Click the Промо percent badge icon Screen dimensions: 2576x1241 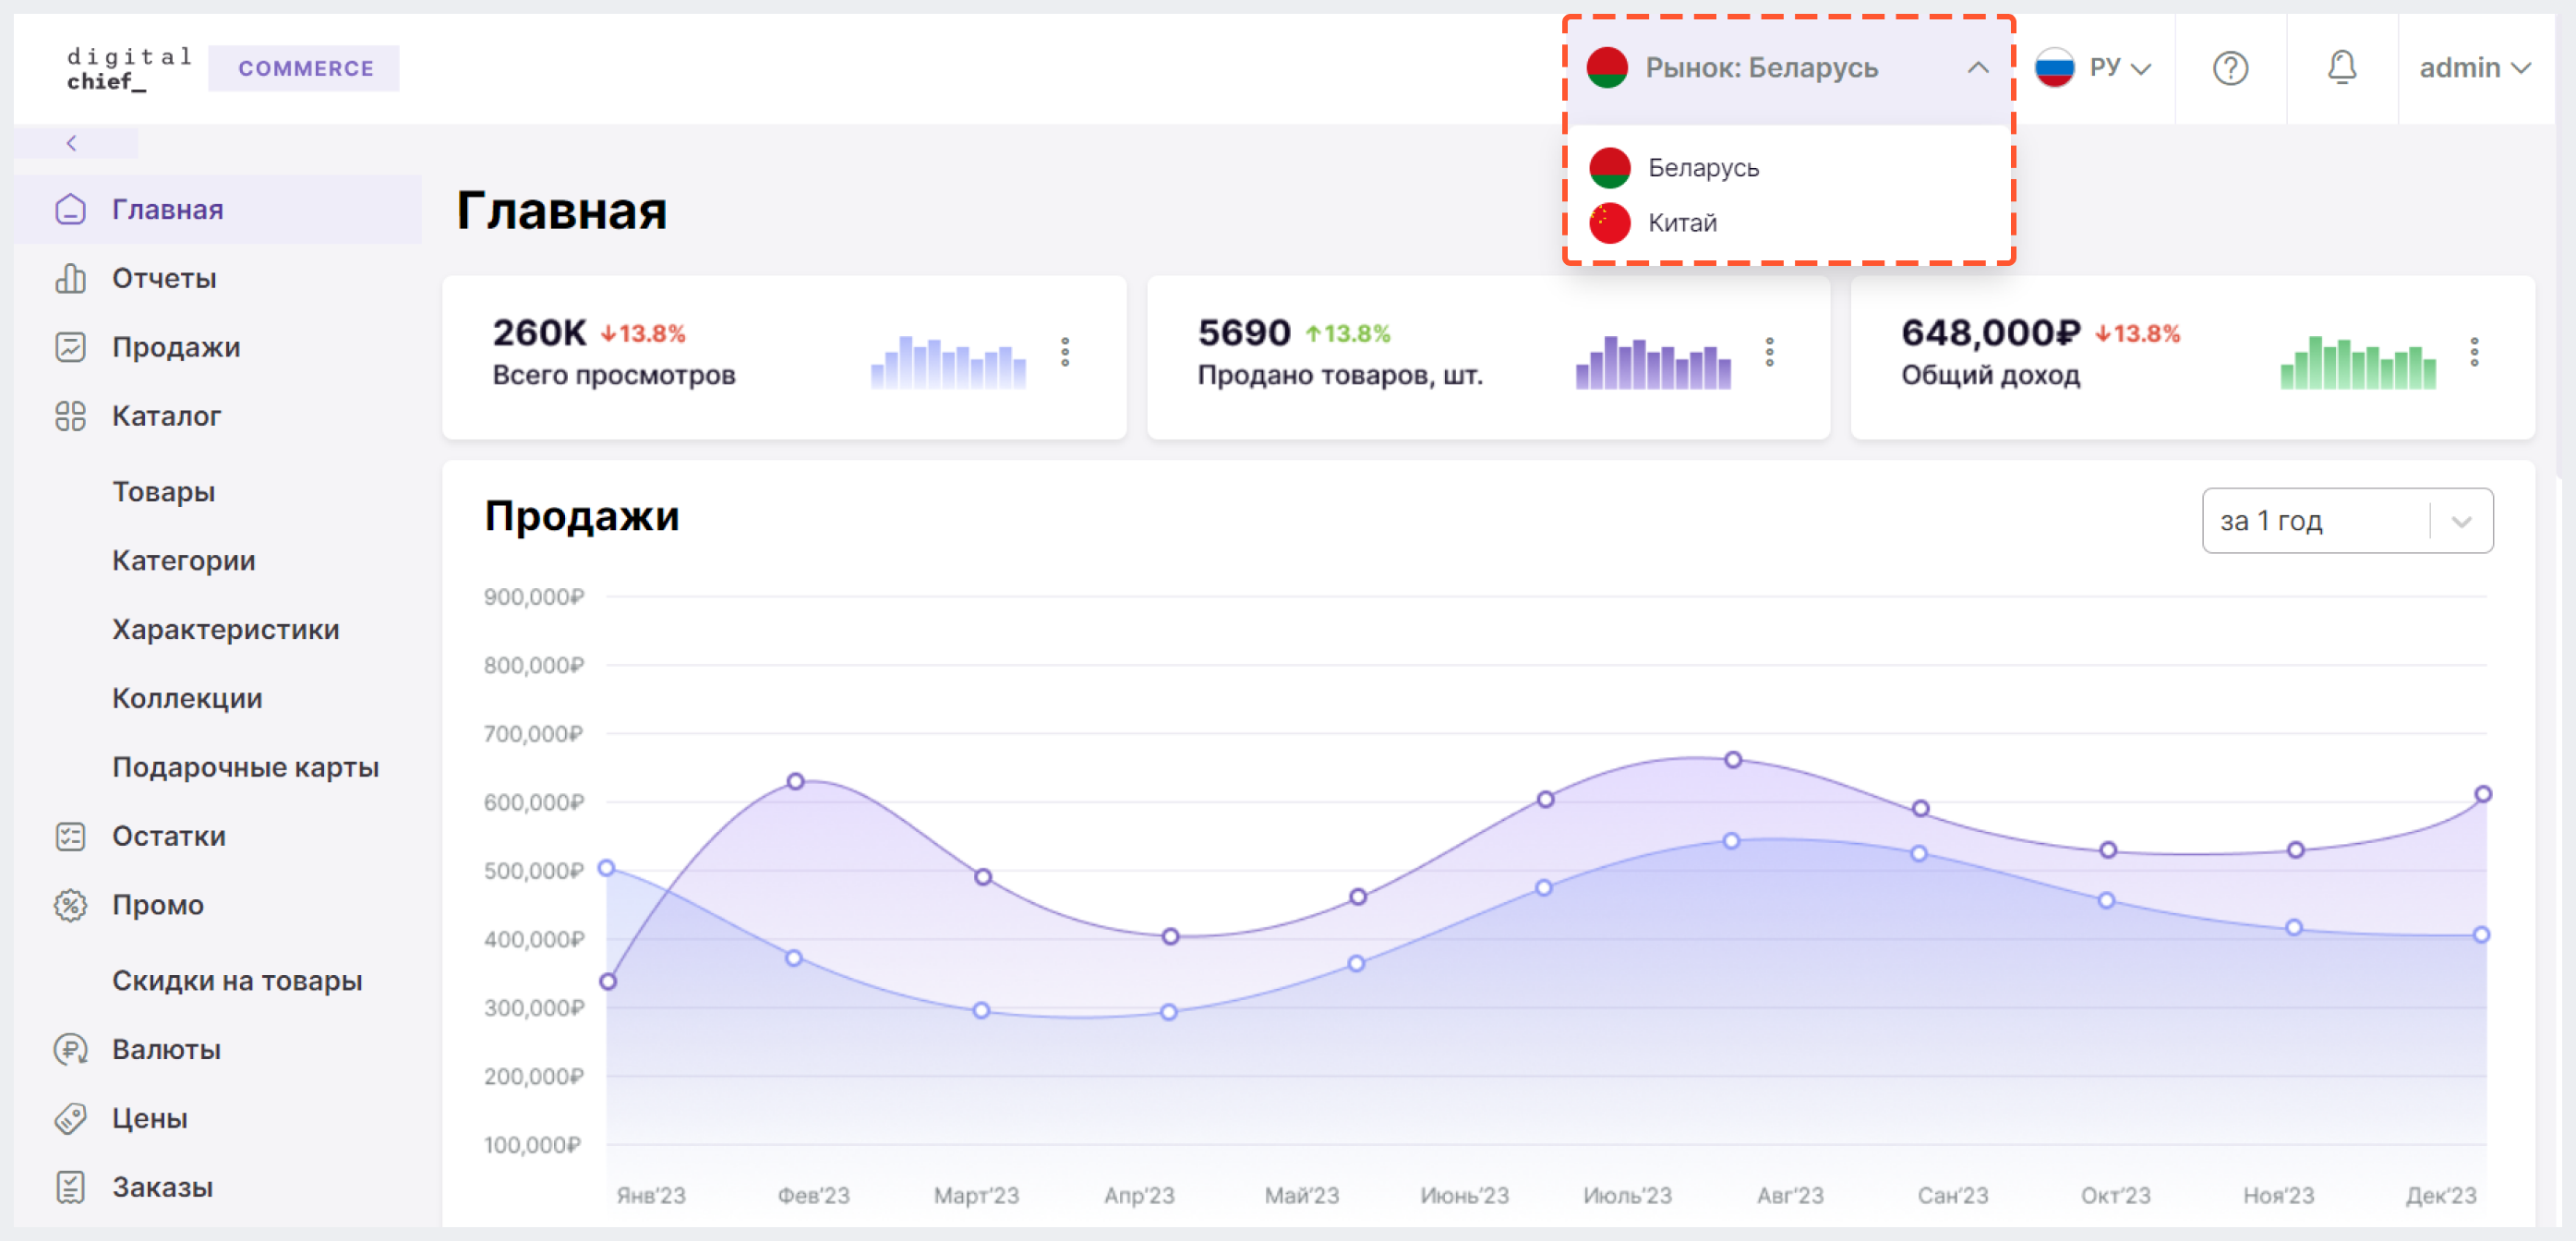(x=70, y=905)
